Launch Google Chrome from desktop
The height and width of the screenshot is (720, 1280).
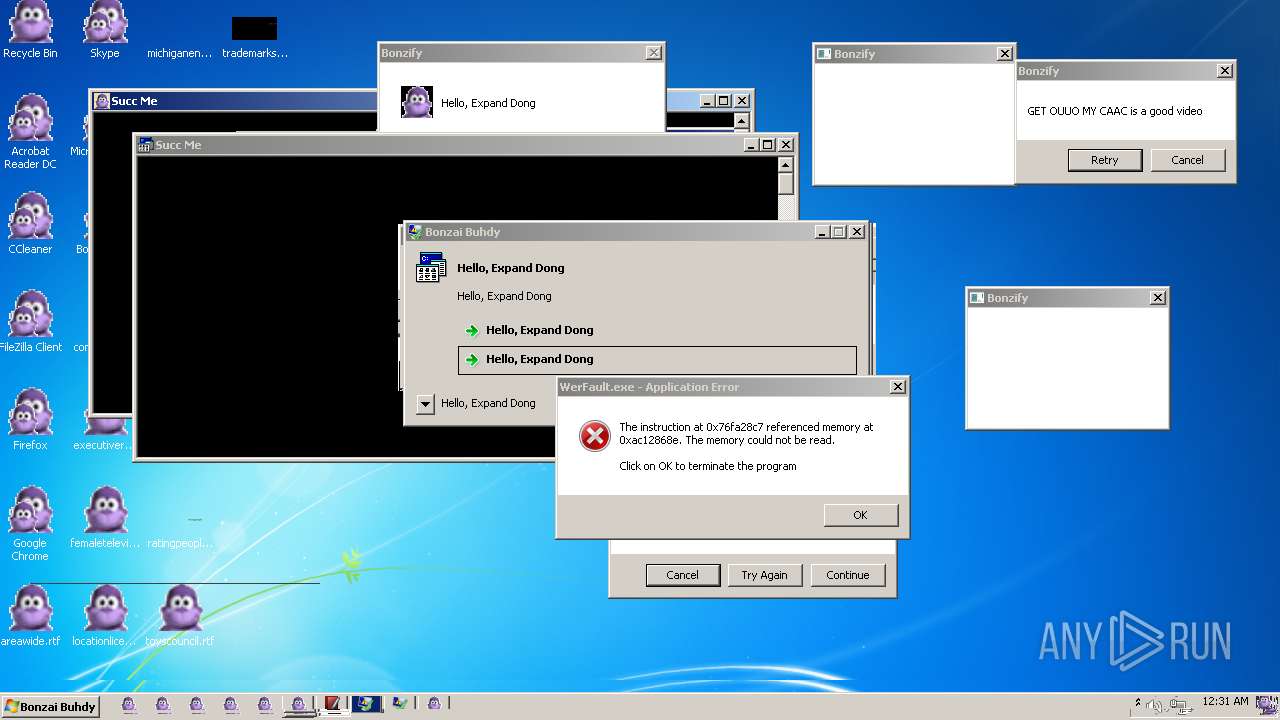point(30,524)
